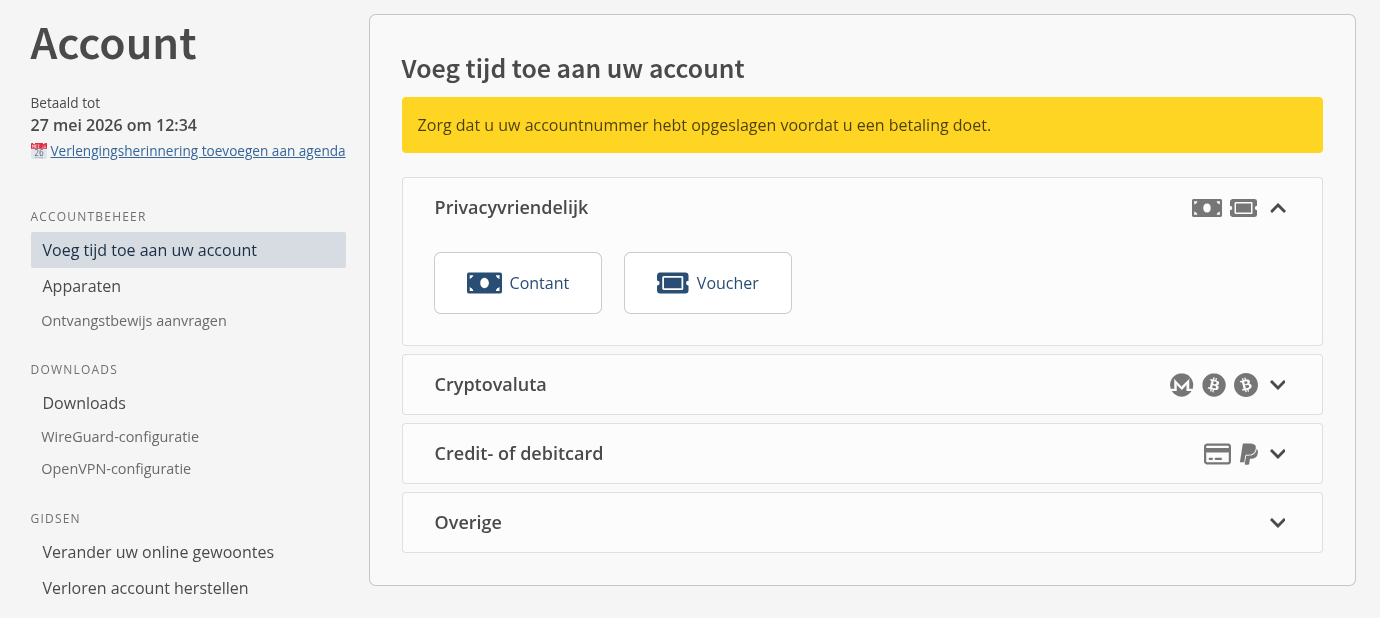The width and height of the screenshot is (1380, 618).
Task: Open Verloren account herstellen guide
Action: (x=145, y=588)
